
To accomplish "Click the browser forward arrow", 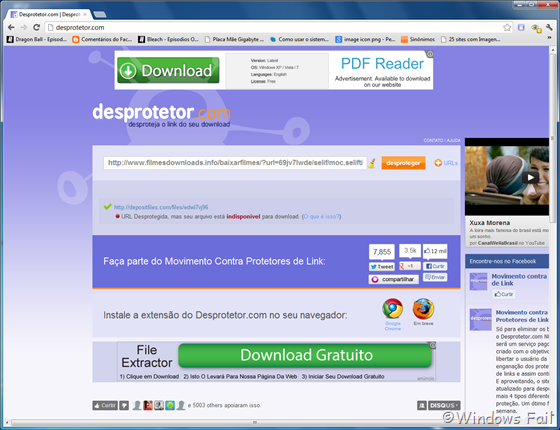I will click(x=24, y=28).
